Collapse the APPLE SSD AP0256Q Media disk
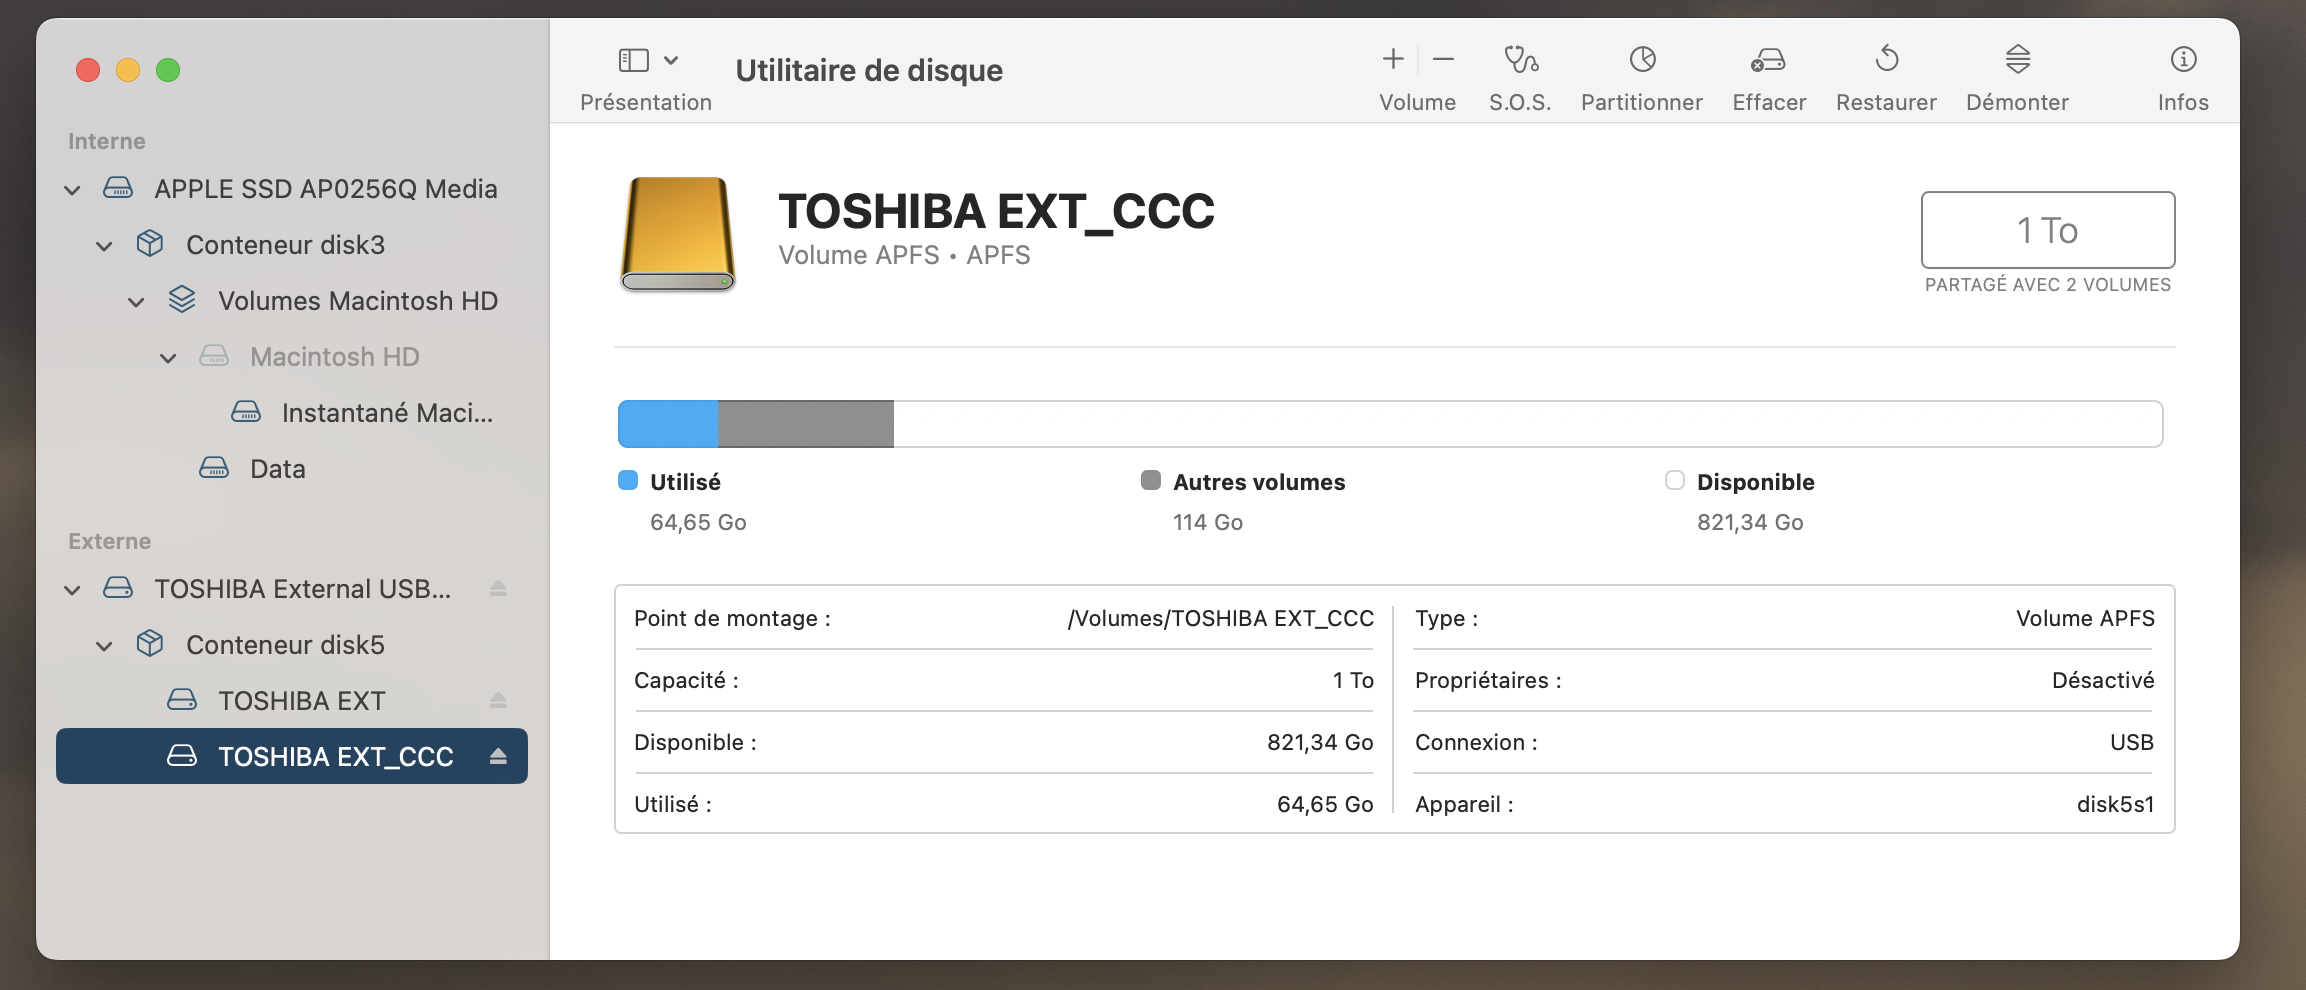This screenshot has width=2306, height=990. (72, 190)
